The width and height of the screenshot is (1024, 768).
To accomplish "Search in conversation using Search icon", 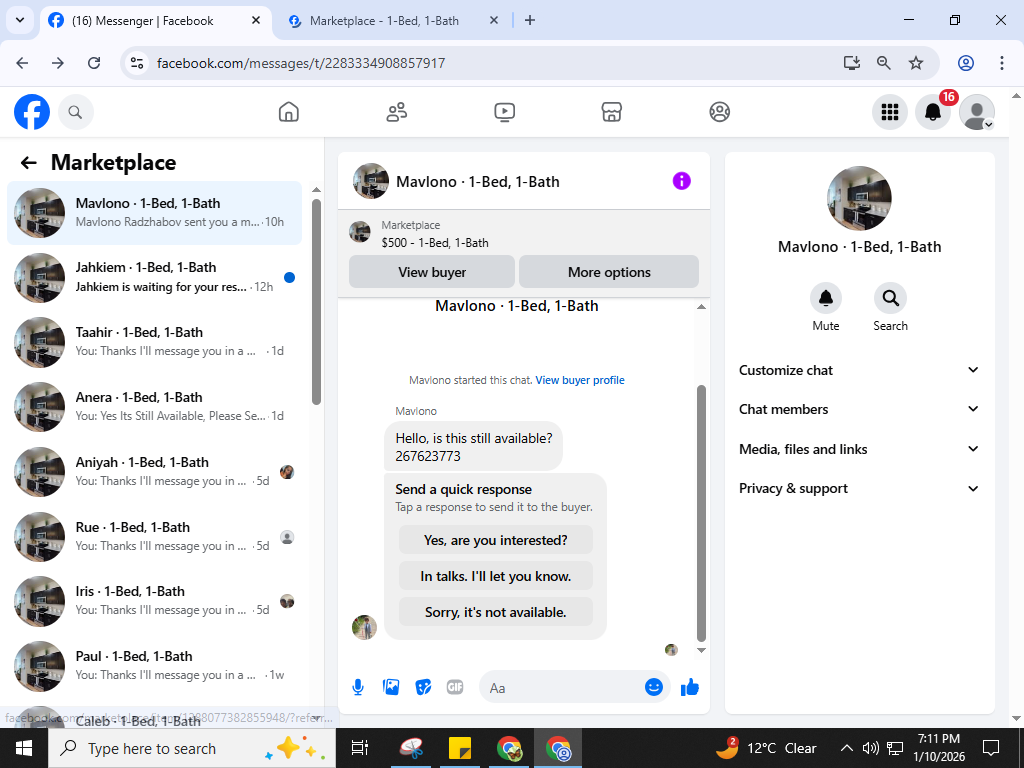I will point(890,298).
